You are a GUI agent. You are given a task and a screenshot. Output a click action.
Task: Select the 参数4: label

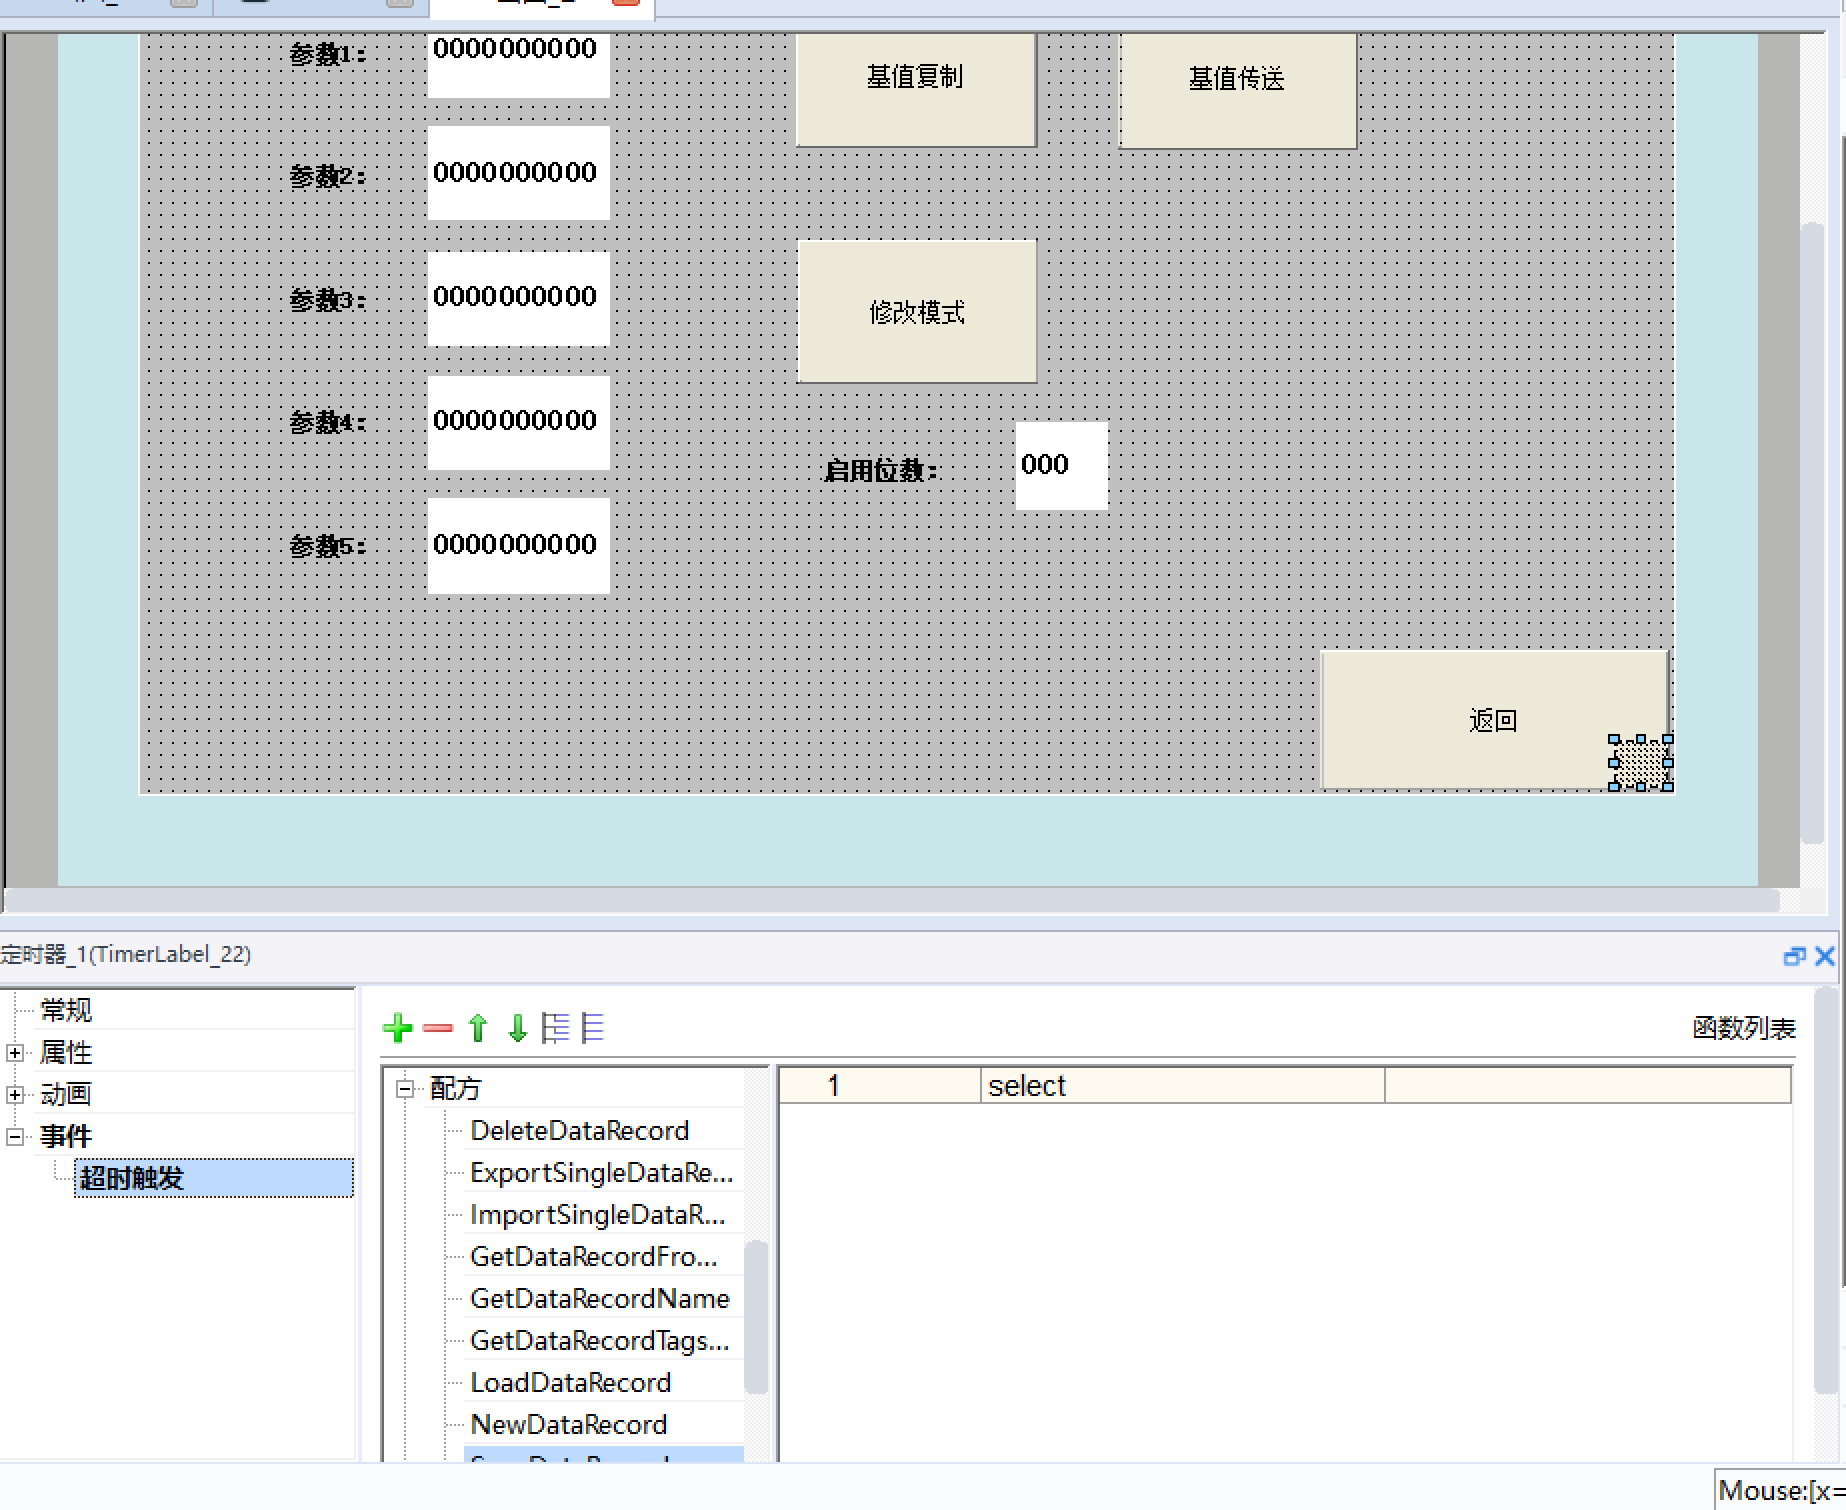[328, 423]
